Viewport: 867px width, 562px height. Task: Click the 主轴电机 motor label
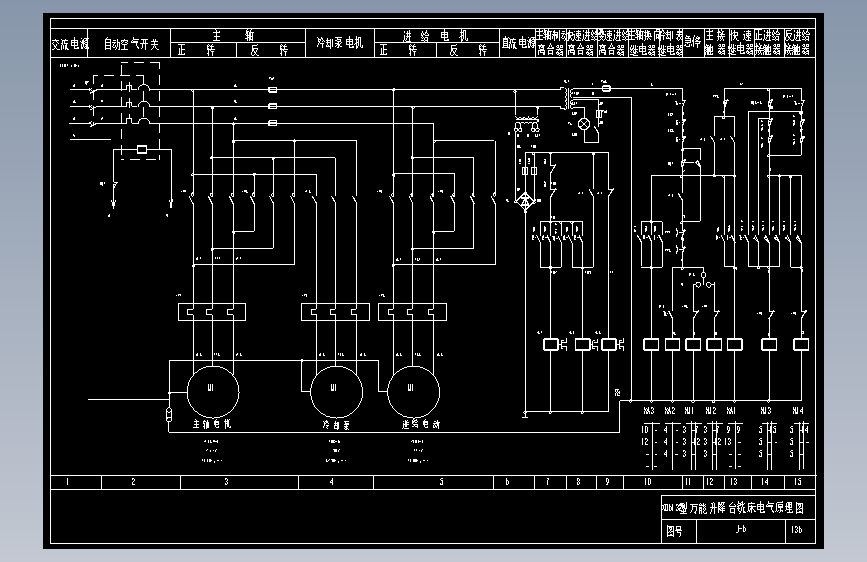click(212, 424)
